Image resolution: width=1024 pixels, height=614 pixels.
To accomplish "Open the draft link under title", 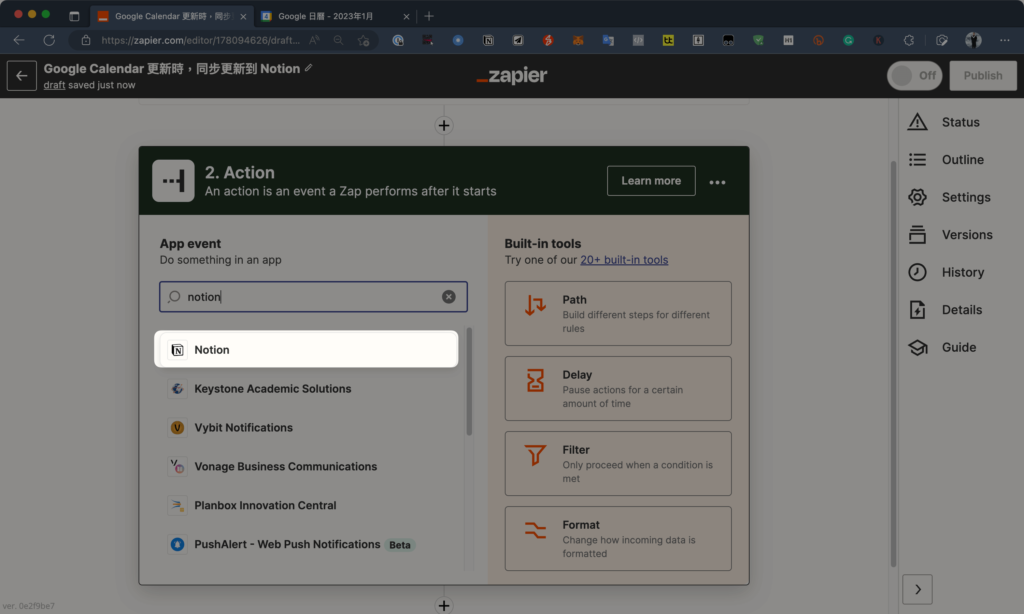I will coord(54,85).
